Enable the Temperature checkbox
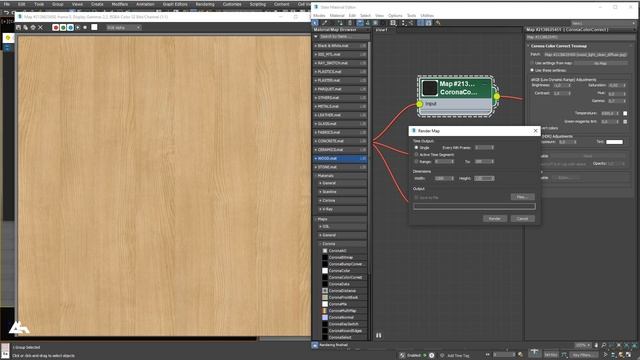Viewport: 640px width, 360px height. tap(625, 113)
